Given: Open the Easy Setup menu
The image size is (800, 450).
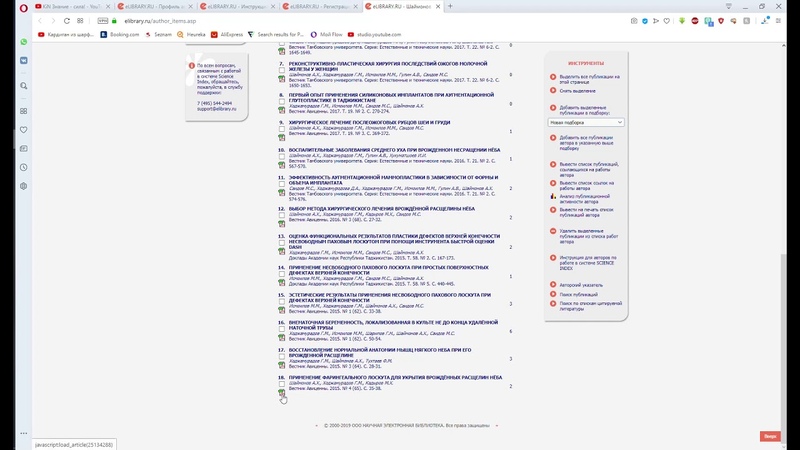Looking at the screenshot, I should pos(778,21).
